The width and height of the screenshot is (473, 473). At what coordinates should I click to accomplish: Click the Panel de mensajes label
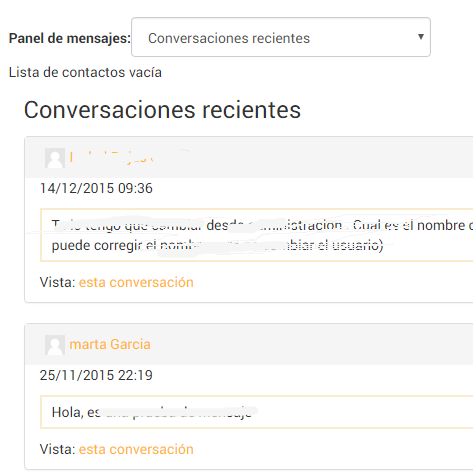(70, 38)
